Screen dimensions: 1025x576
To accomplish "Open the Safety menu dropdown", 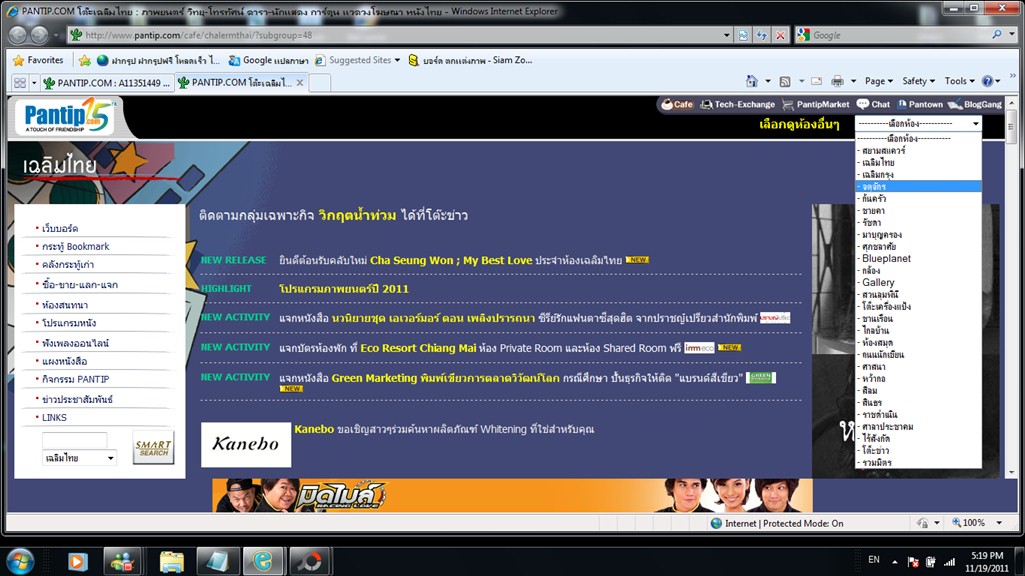I will pyautogui.click(x=918, y=81).
